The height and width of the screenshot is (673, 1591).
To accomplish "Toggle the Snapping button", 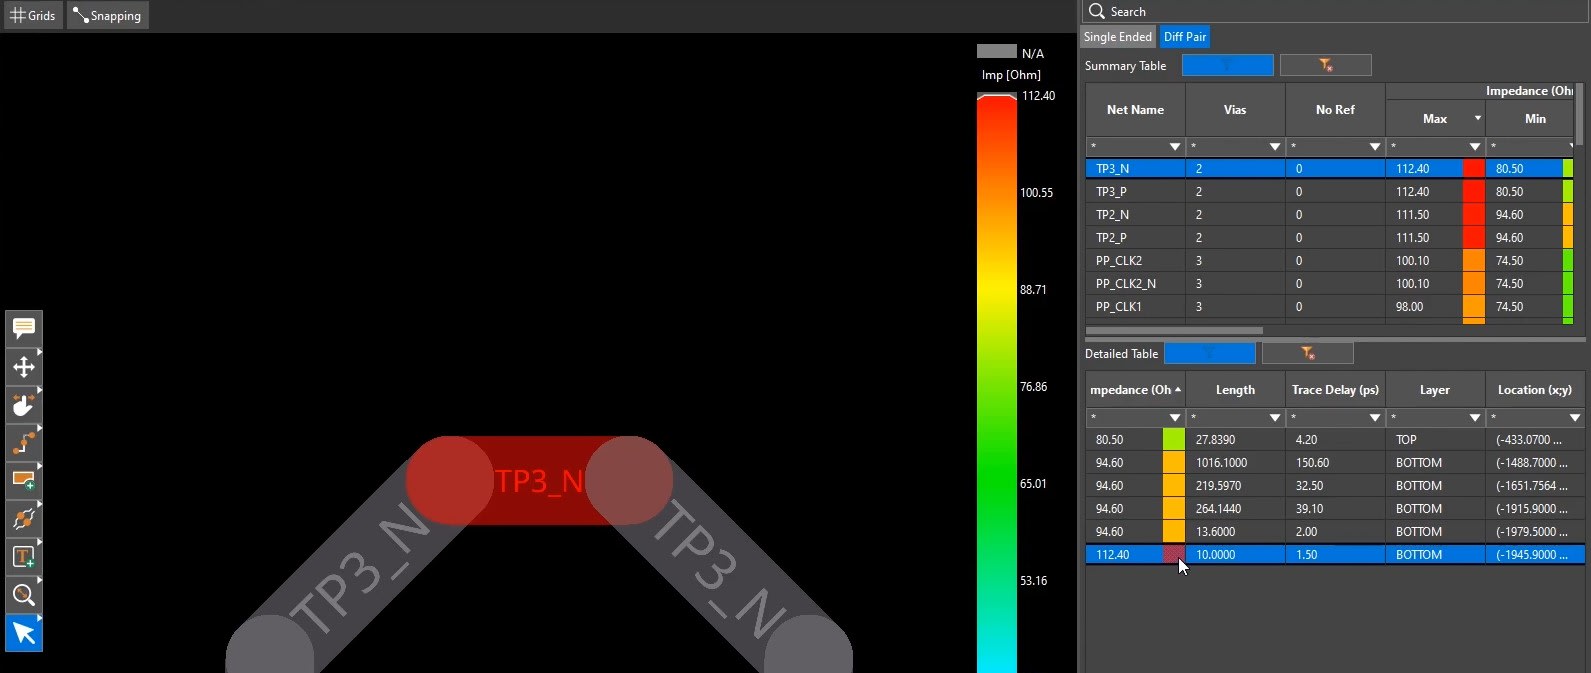I will [x=108, y=15].
